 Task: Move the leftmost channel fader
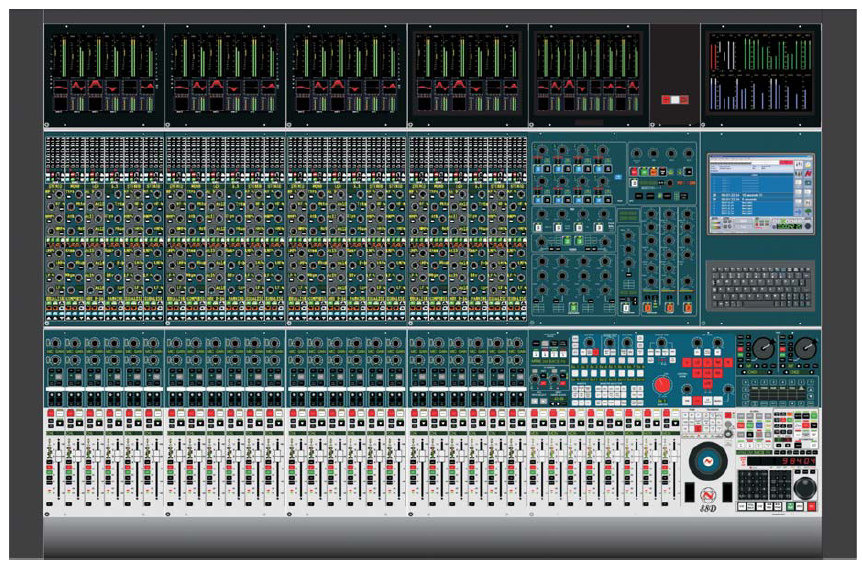(x=58, y=455)
